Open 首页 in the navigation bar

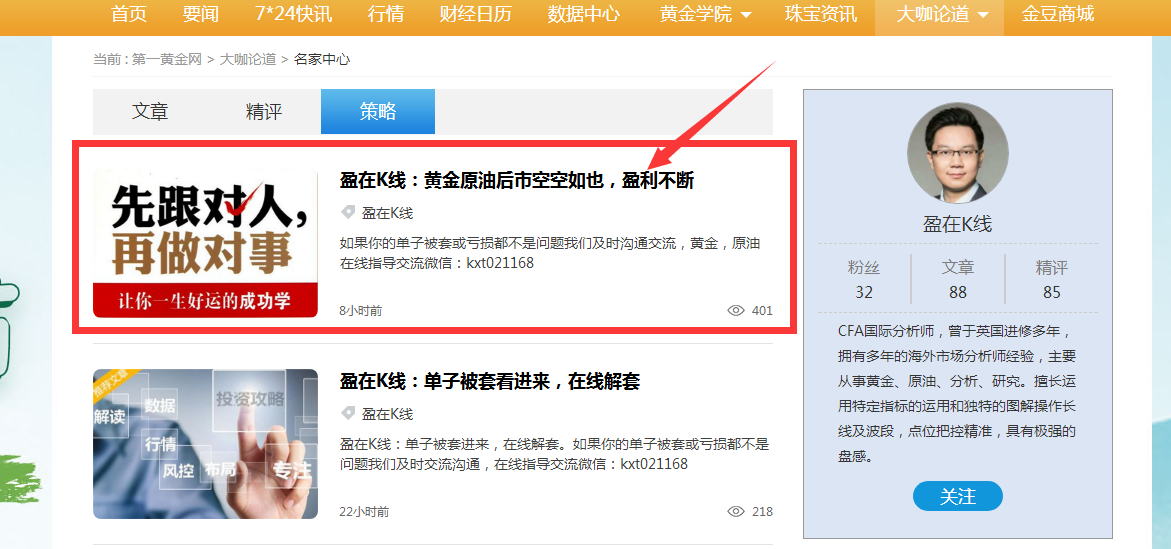(x=129, y=13)
